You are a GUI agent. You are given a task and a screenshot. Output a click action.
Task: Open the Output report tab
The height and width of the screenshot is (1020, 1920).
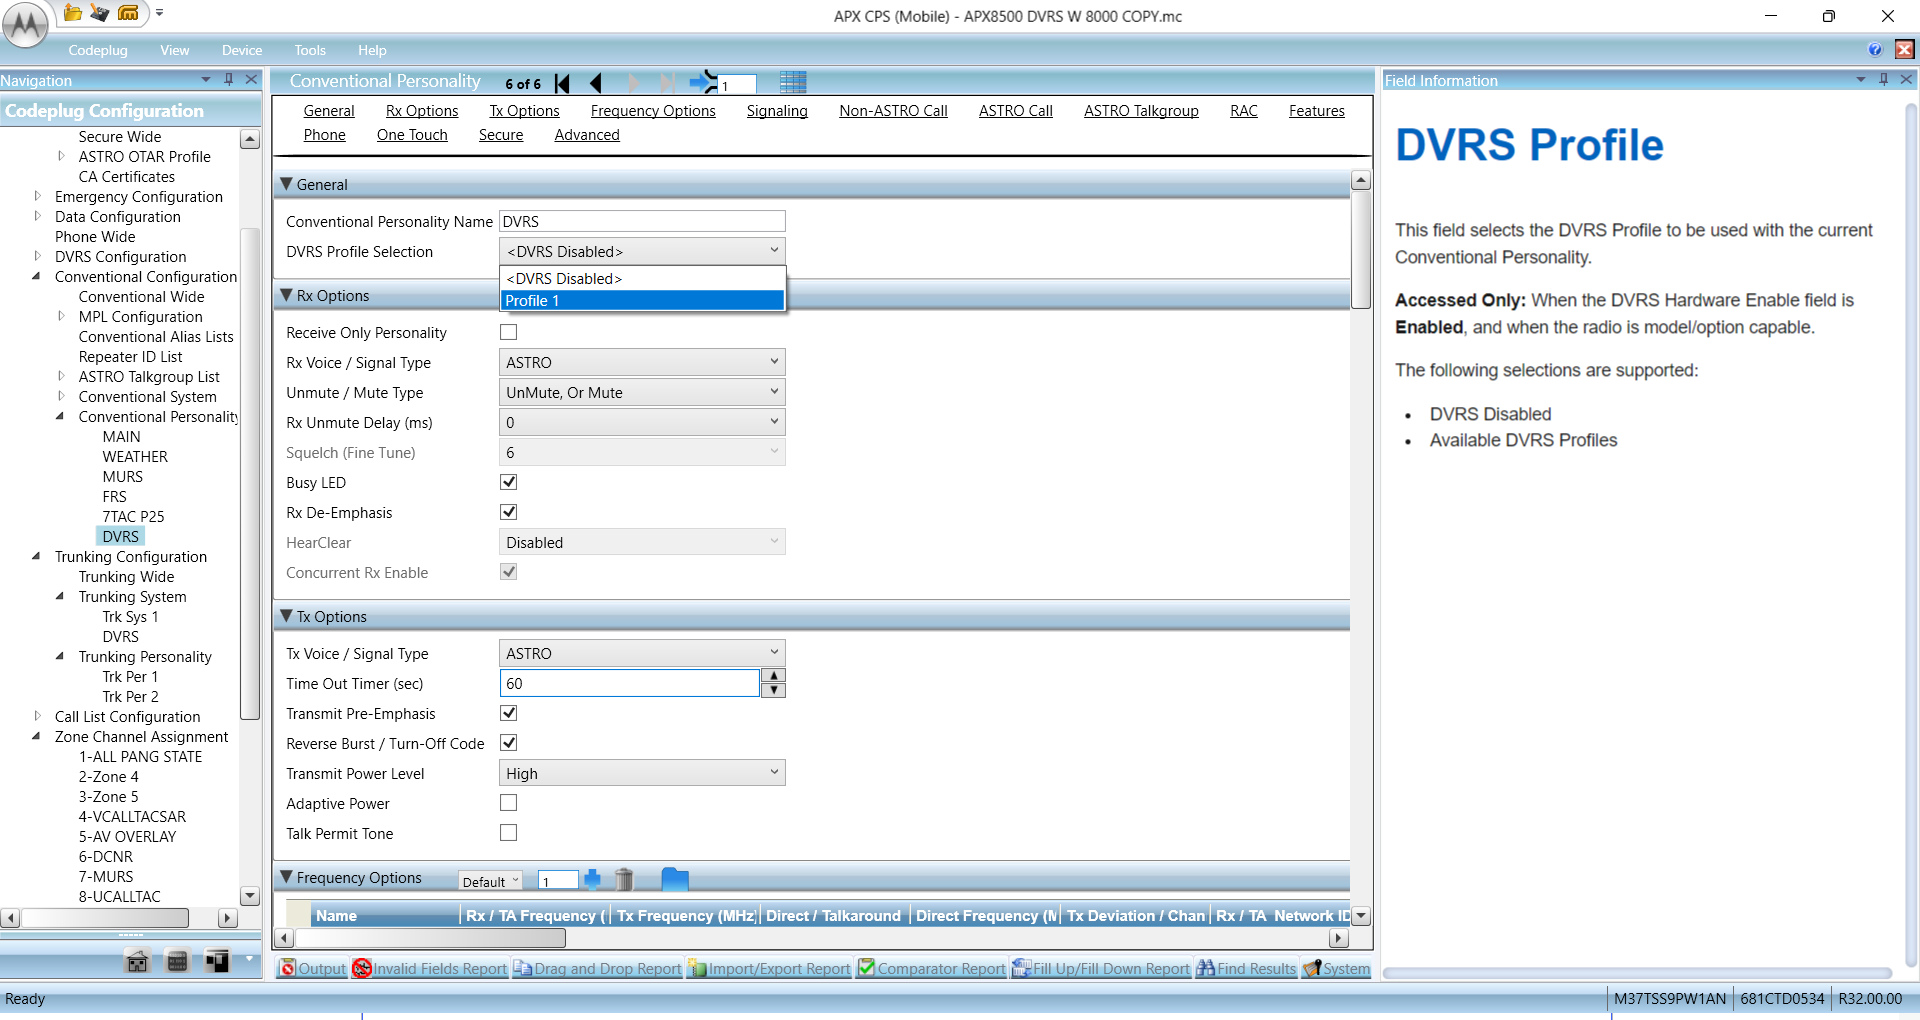tap(312, 968)
